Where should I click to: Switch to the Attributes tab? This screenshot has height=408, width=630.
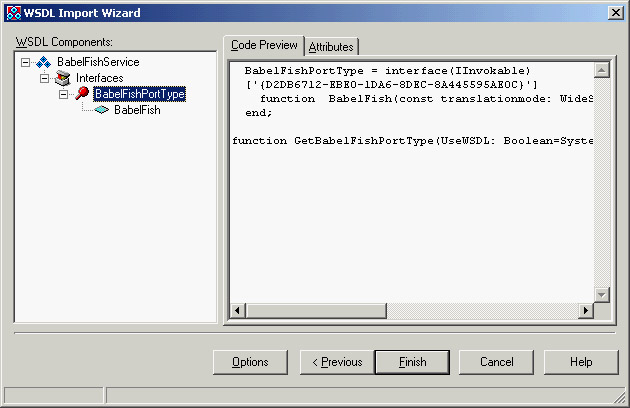tap(331, 47)
